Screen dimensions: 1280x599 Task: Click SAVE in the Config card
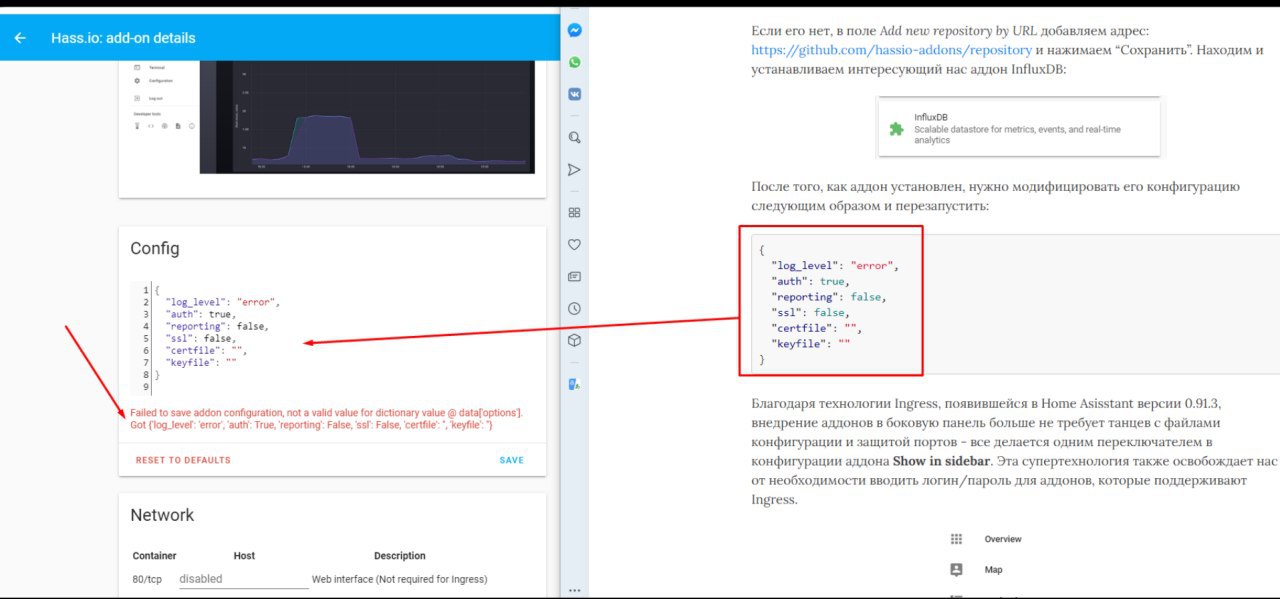coord(511,460)
